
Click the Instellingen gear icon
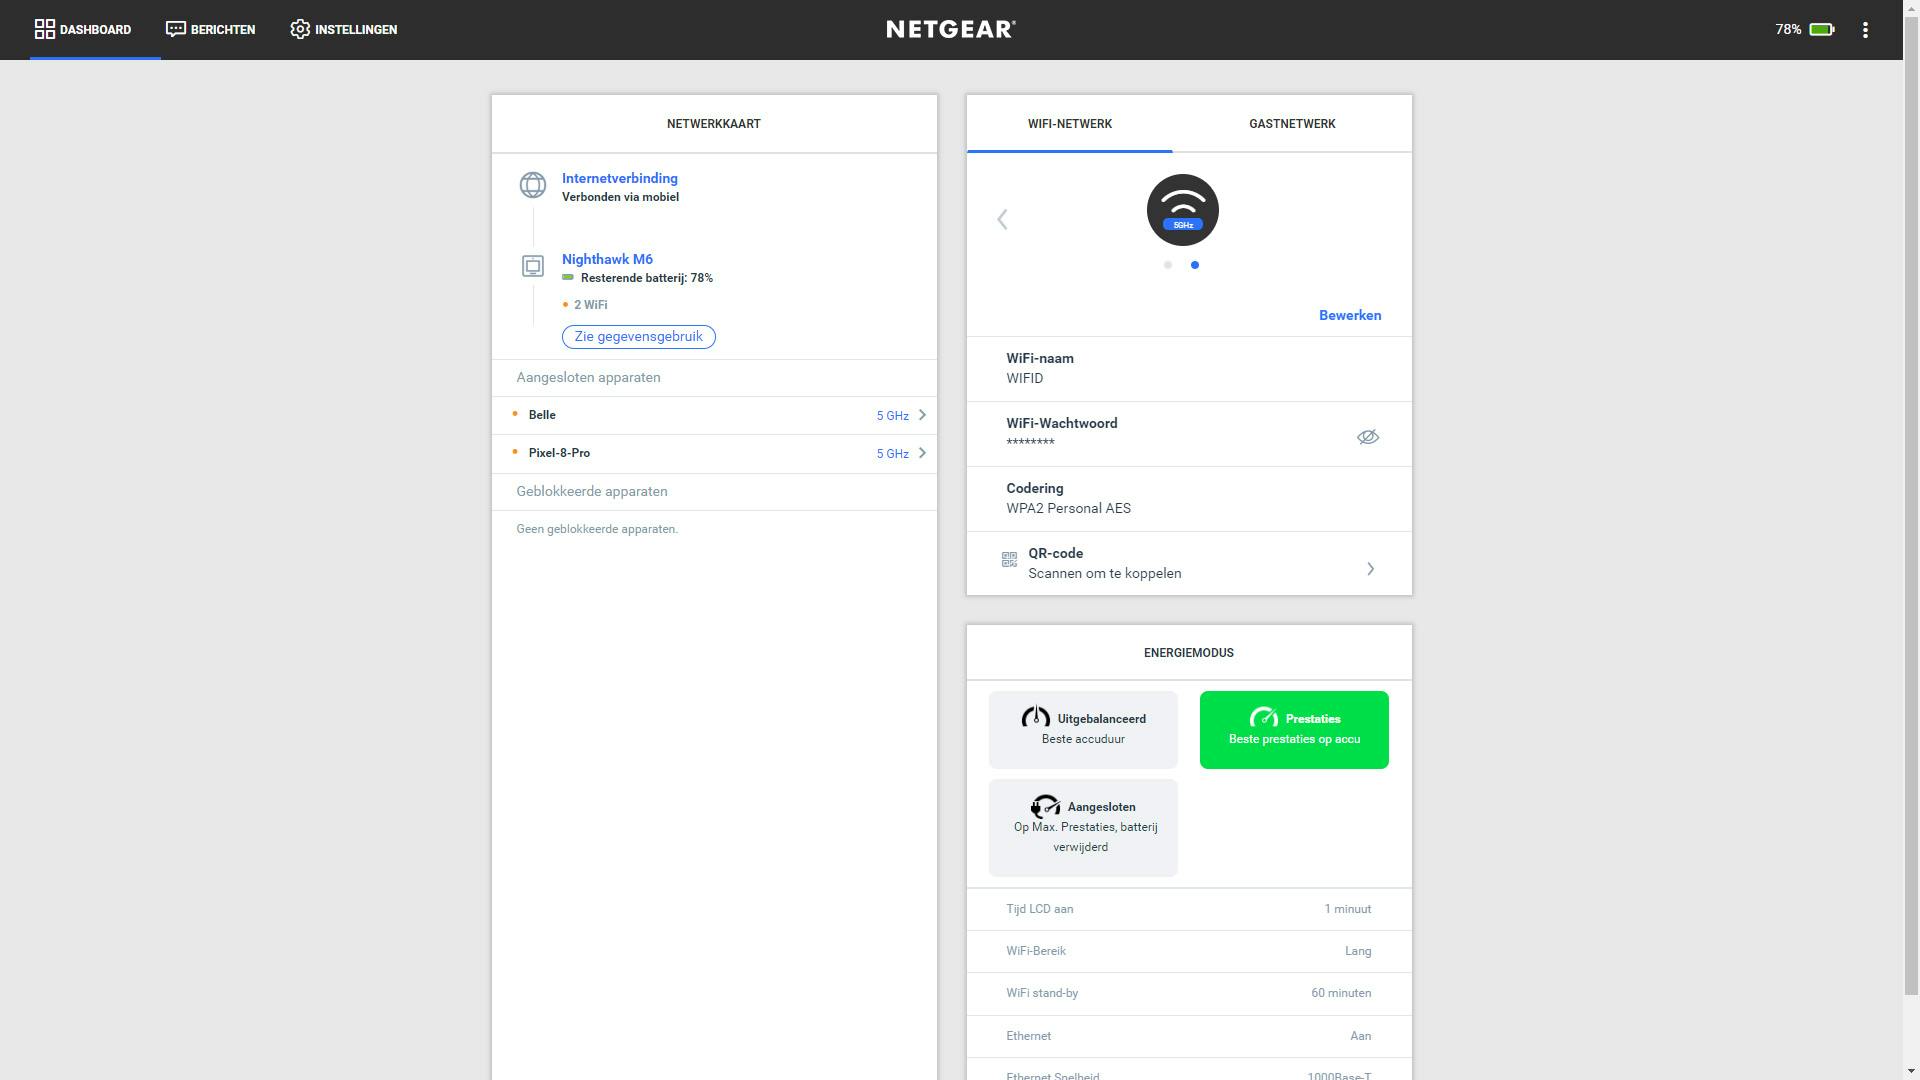tap(300, 30)
